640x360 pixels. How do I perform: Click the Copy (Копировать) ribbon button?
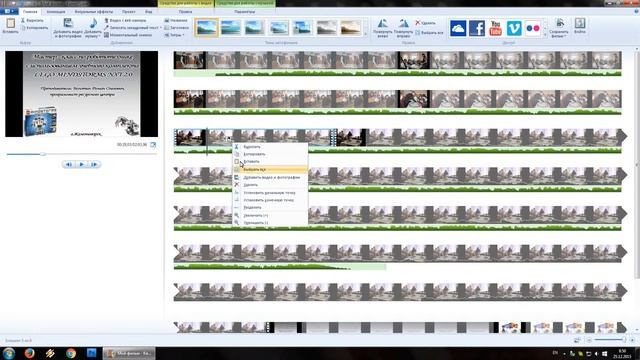(34, 28)
